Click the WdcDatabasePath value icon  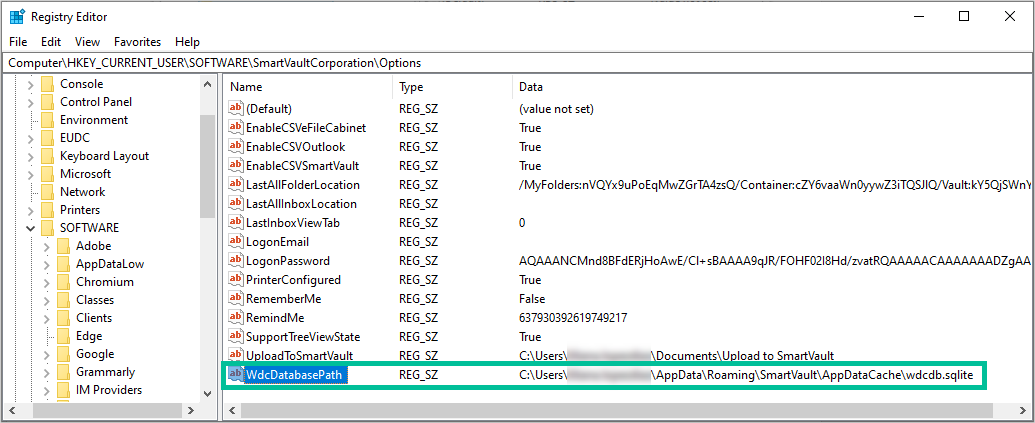236,375
